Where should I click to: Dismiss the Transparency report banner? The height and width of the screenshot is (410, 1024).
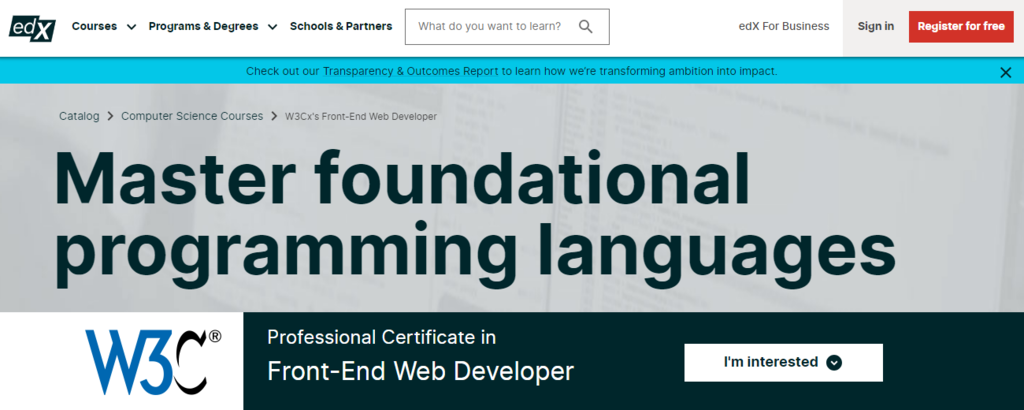pos(1006,72)
